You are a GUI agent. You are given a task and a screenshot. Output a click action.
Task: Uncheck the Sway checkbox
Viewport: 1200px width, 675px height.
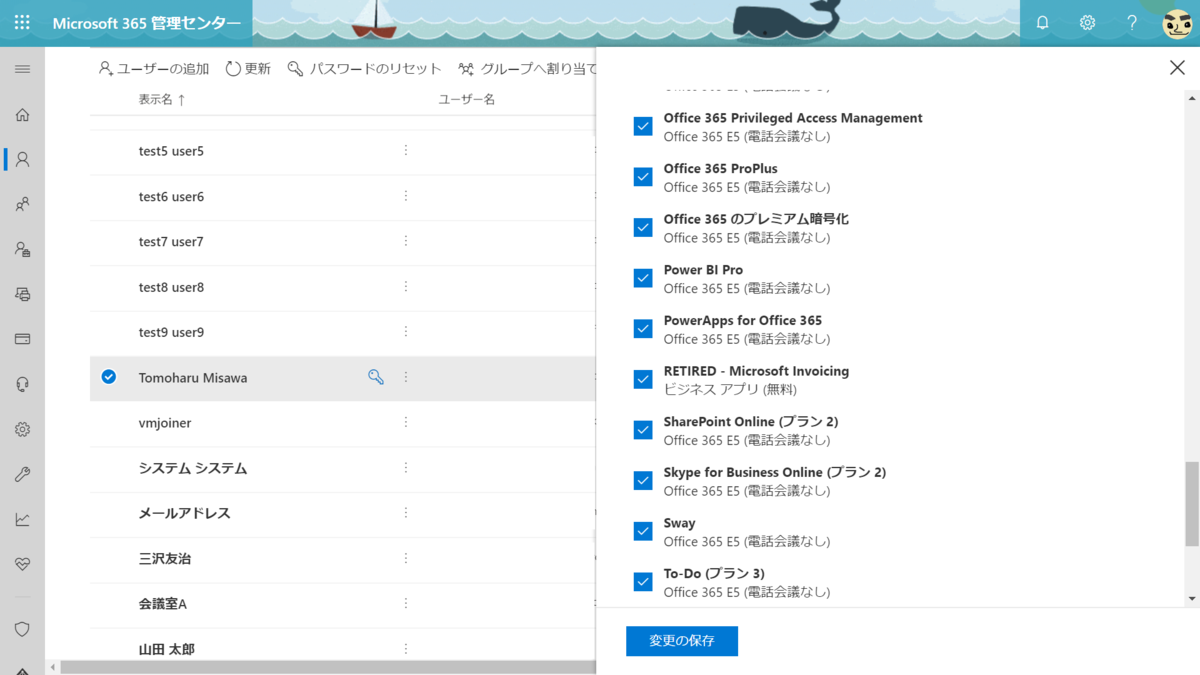coord(643,531)
